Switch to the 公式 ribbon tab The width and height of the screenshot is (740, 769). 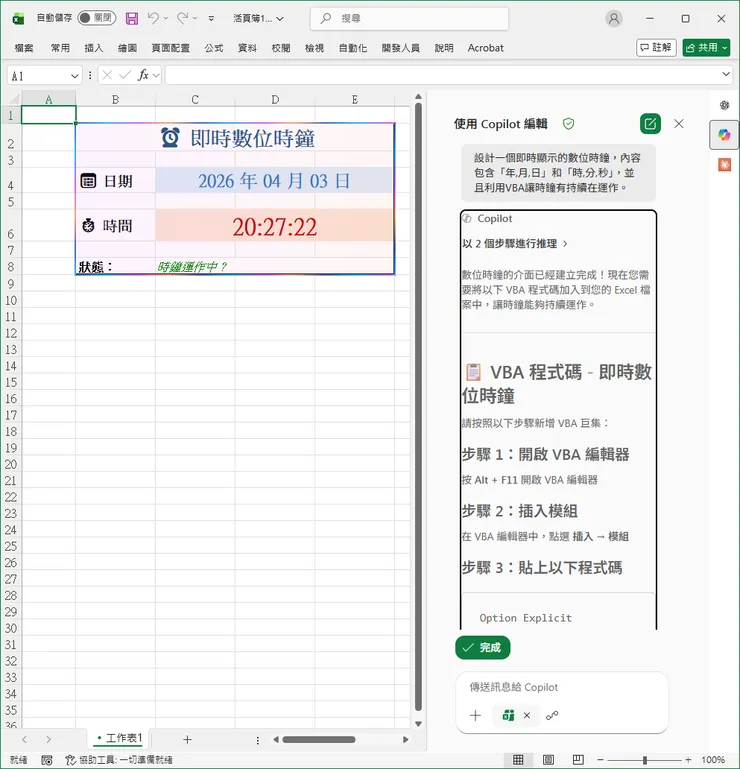(x=214, y=48)
